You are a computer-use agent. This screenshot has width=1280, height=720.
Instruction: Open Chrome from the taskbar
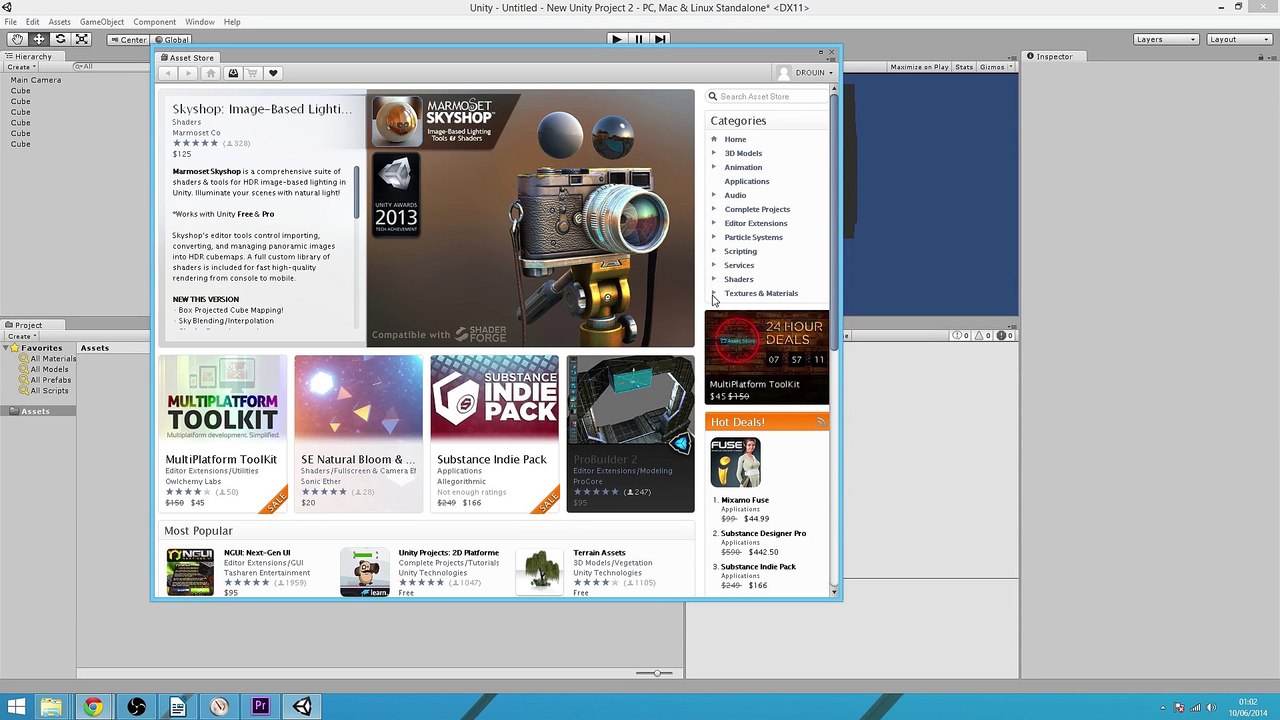(x=93, y=707)
